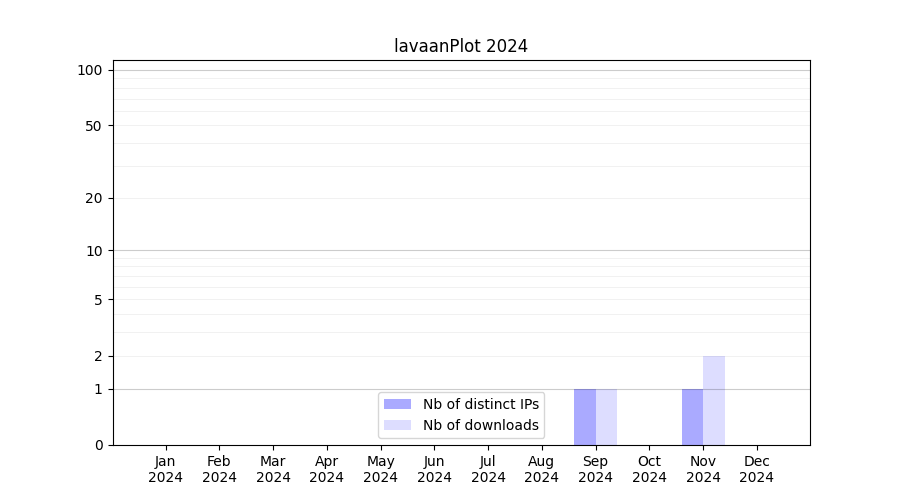Viewport: 900px width, 500px height.
Task: Click the Mar 2024 axis label
Action: pos(273,469)
